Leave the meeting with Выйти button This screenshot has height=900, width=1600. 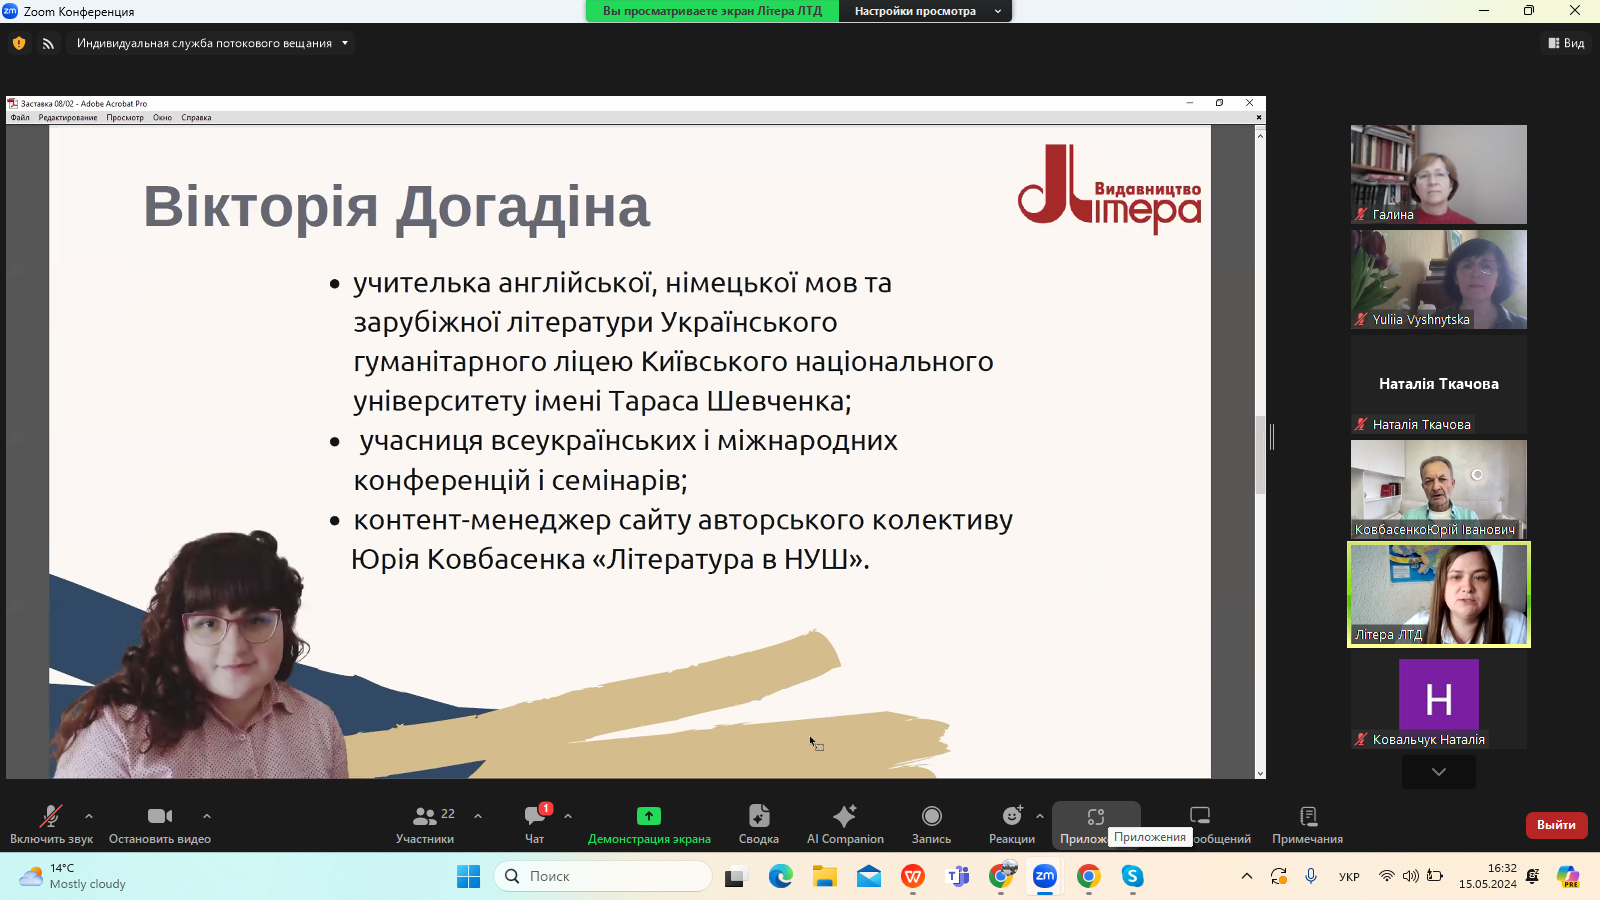tap(1556, 825)
